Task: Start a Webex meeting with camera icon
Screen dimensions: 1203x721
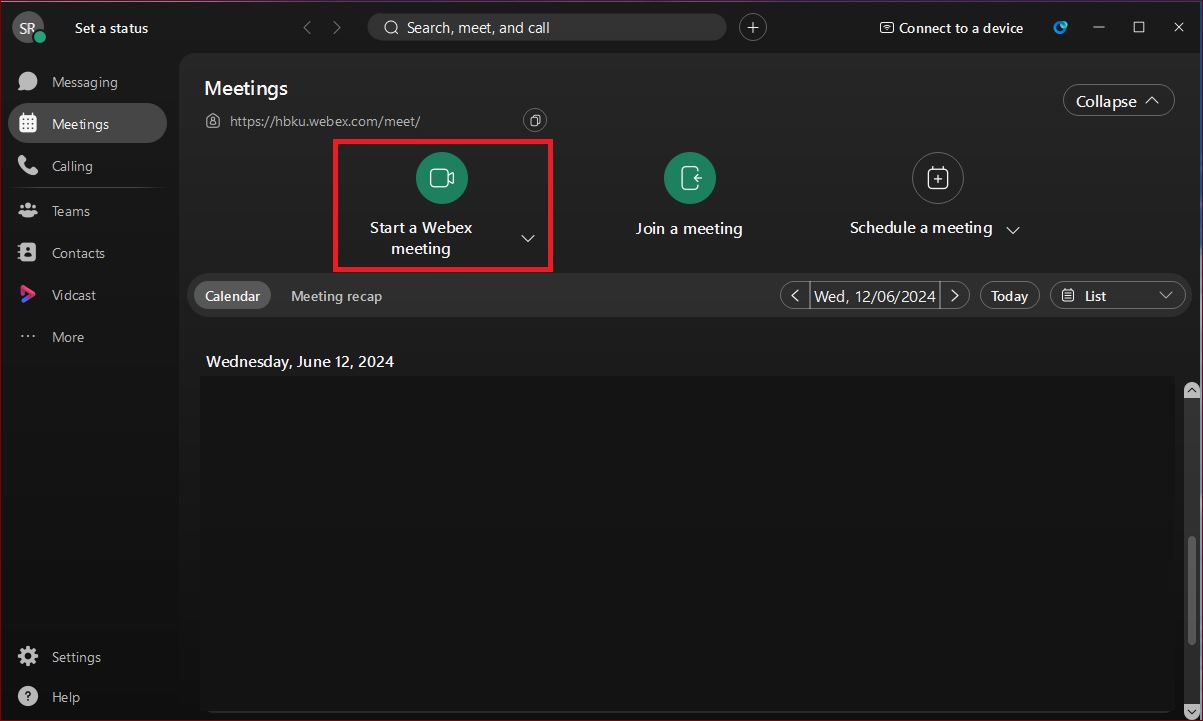Action: (x=442, y=178)
